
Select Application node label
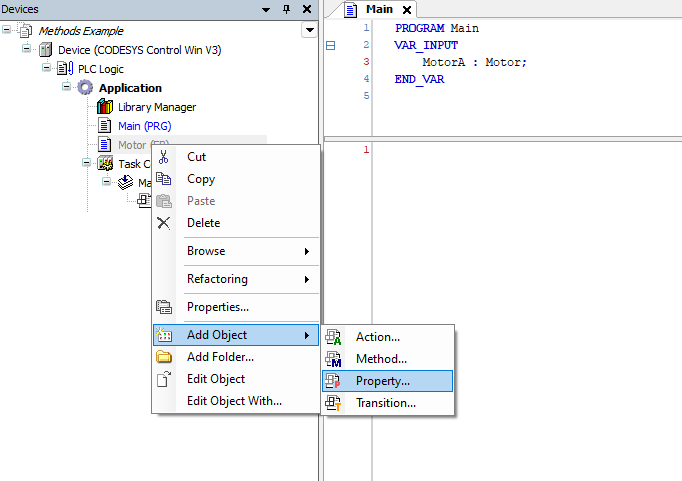point(130,88)
